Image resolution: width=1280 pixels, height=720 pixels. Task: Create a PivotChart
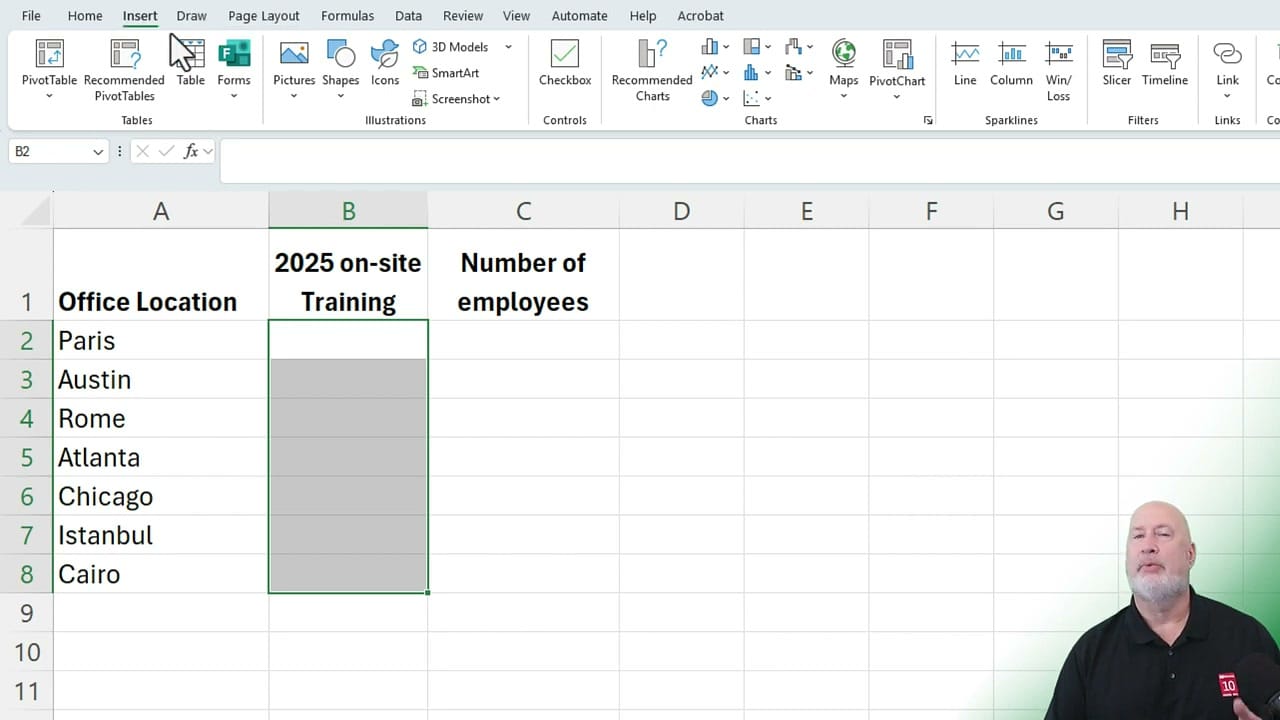[x=896, y=60]
